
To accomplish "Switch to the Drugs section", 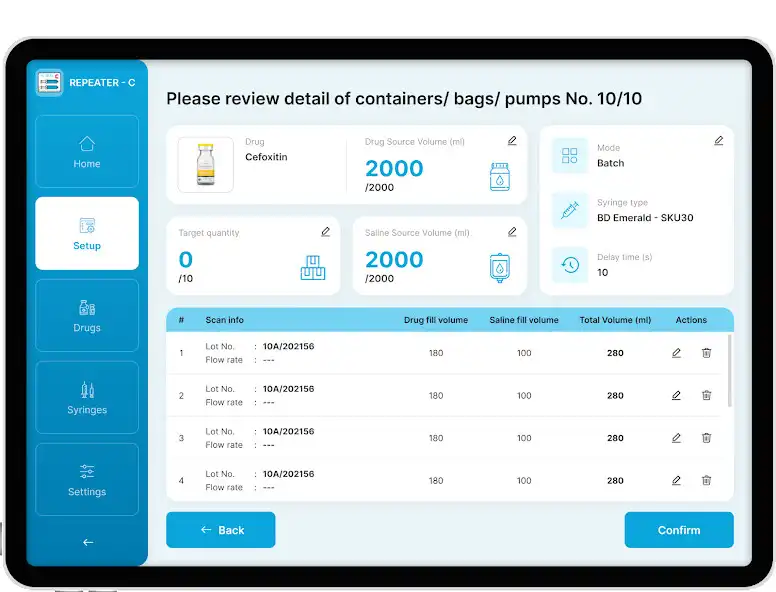I will (87, 316).
